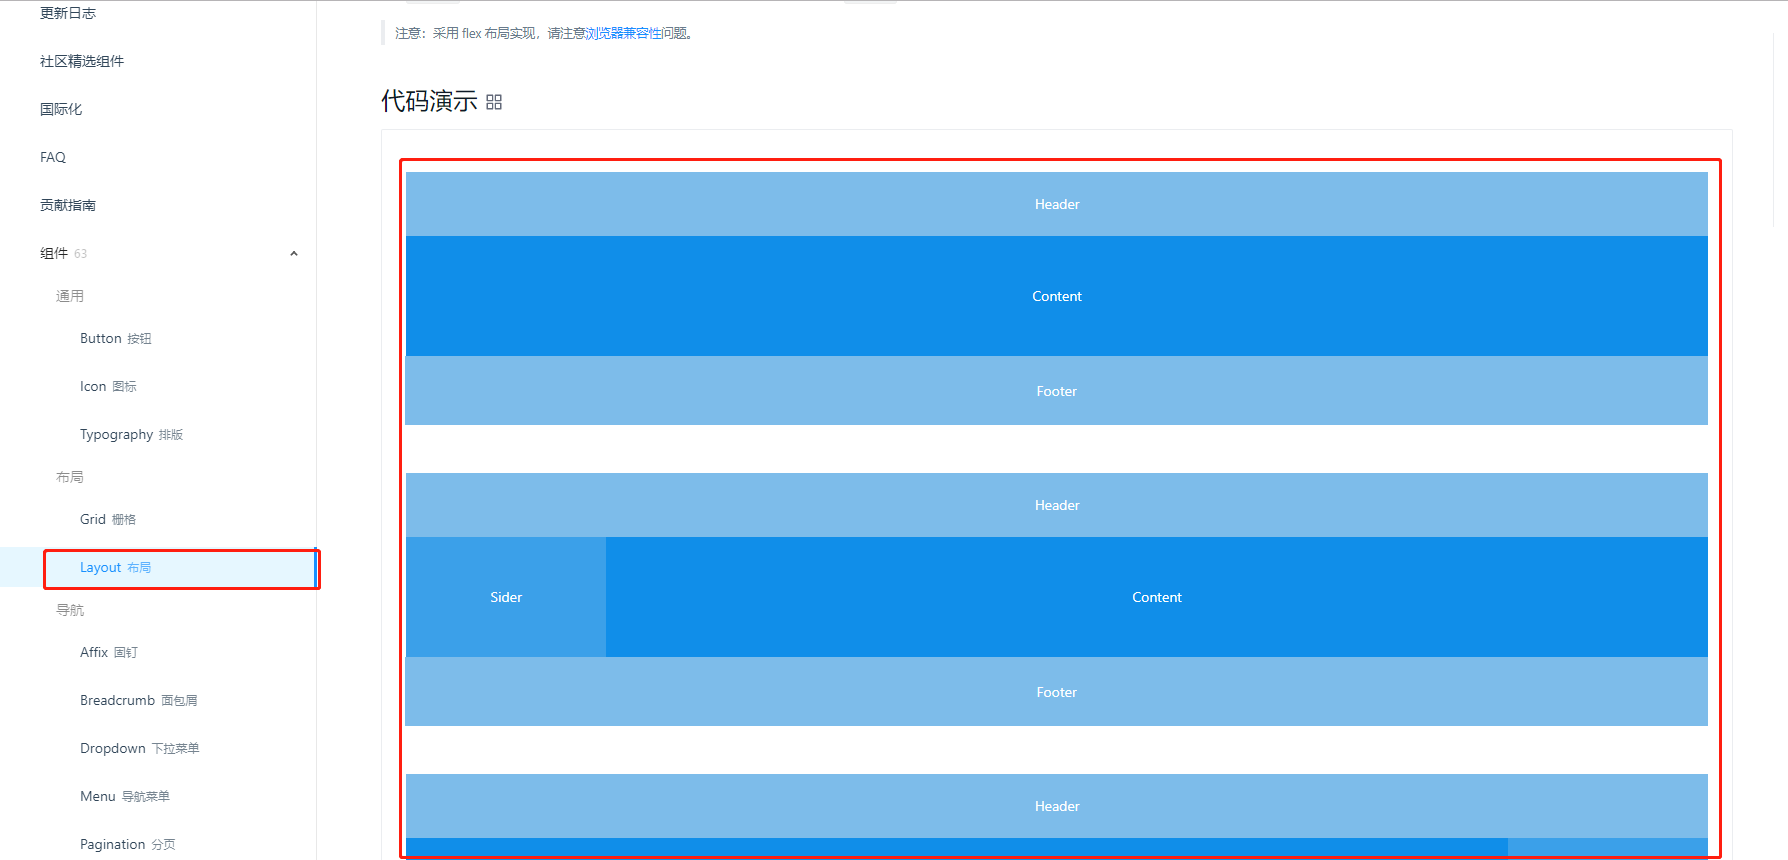Open Pagination 分页 component docs
Viewport: 1788px width, 860px height.
coord(128,844)
